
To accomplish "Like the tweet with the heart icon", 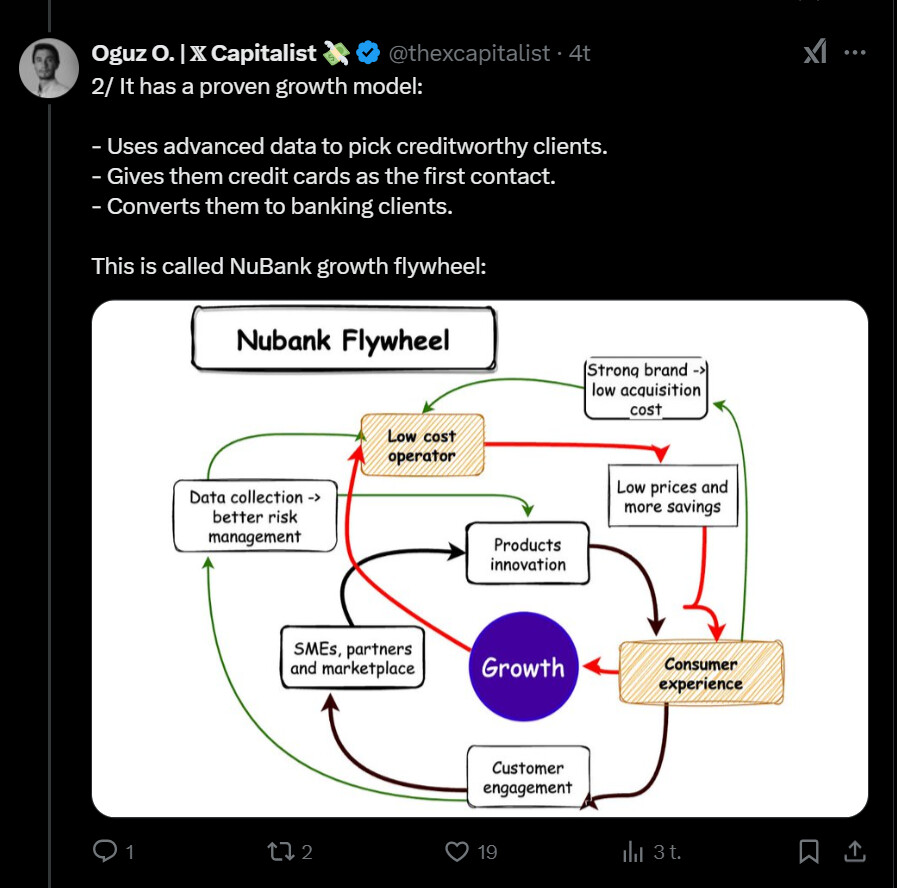I will point(457,851).
